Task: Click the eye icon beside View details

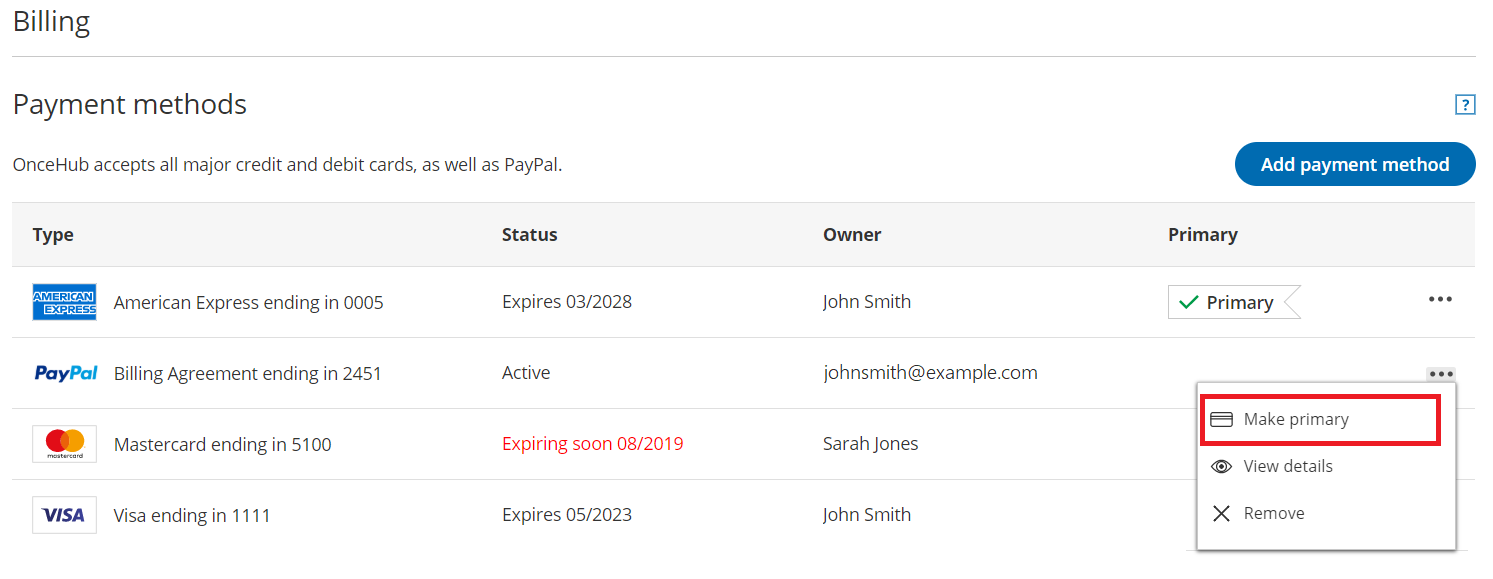Action: pyautogui.click(x=1221, y=466)
